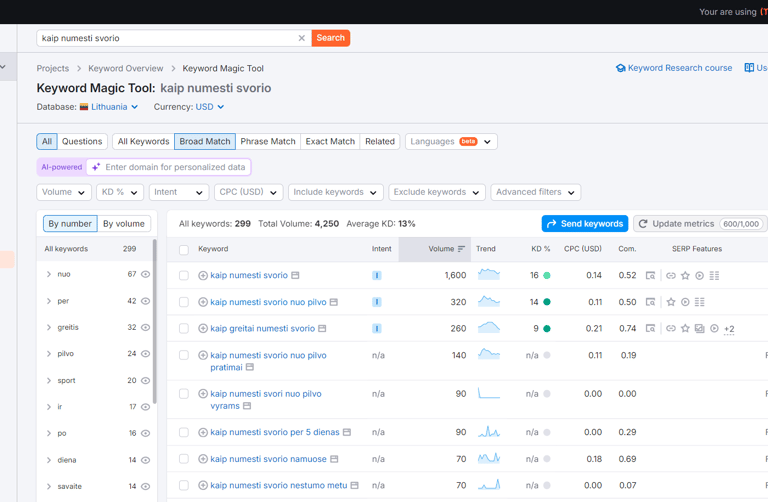Check 'kaip numesti svorio nestumo metu' checkbox
This screenshot has height=502, width=768.
tap(184, 485)
